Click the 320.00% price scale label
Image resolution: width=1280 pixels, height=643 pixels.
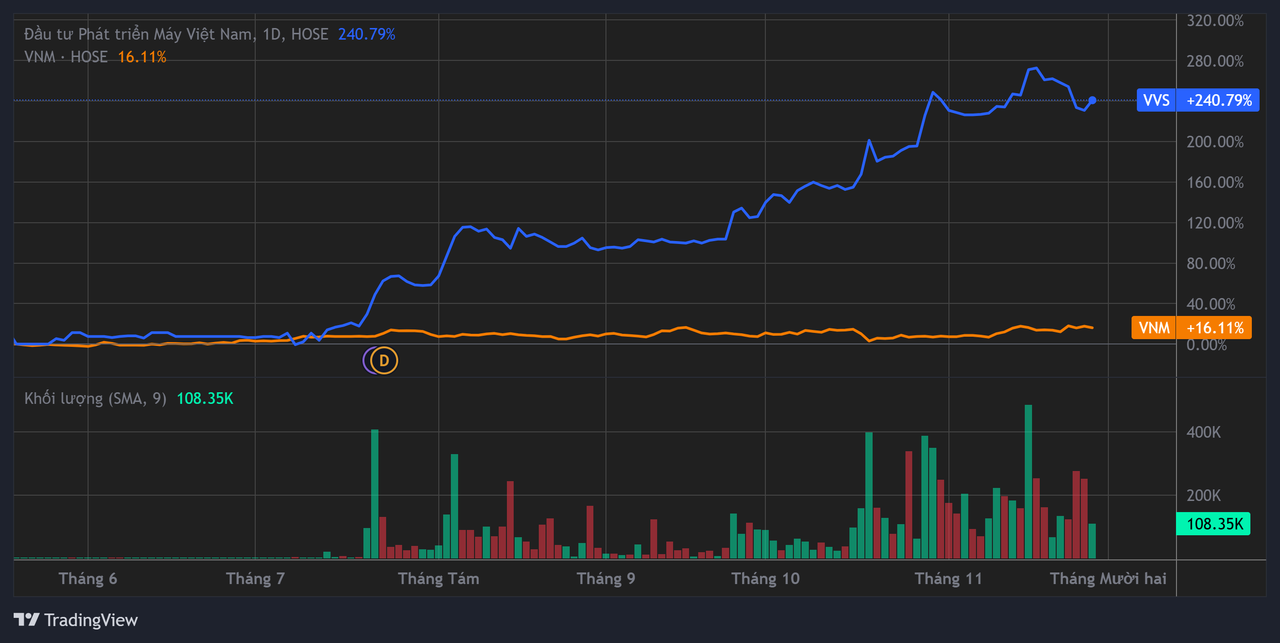click(1215, 20)
